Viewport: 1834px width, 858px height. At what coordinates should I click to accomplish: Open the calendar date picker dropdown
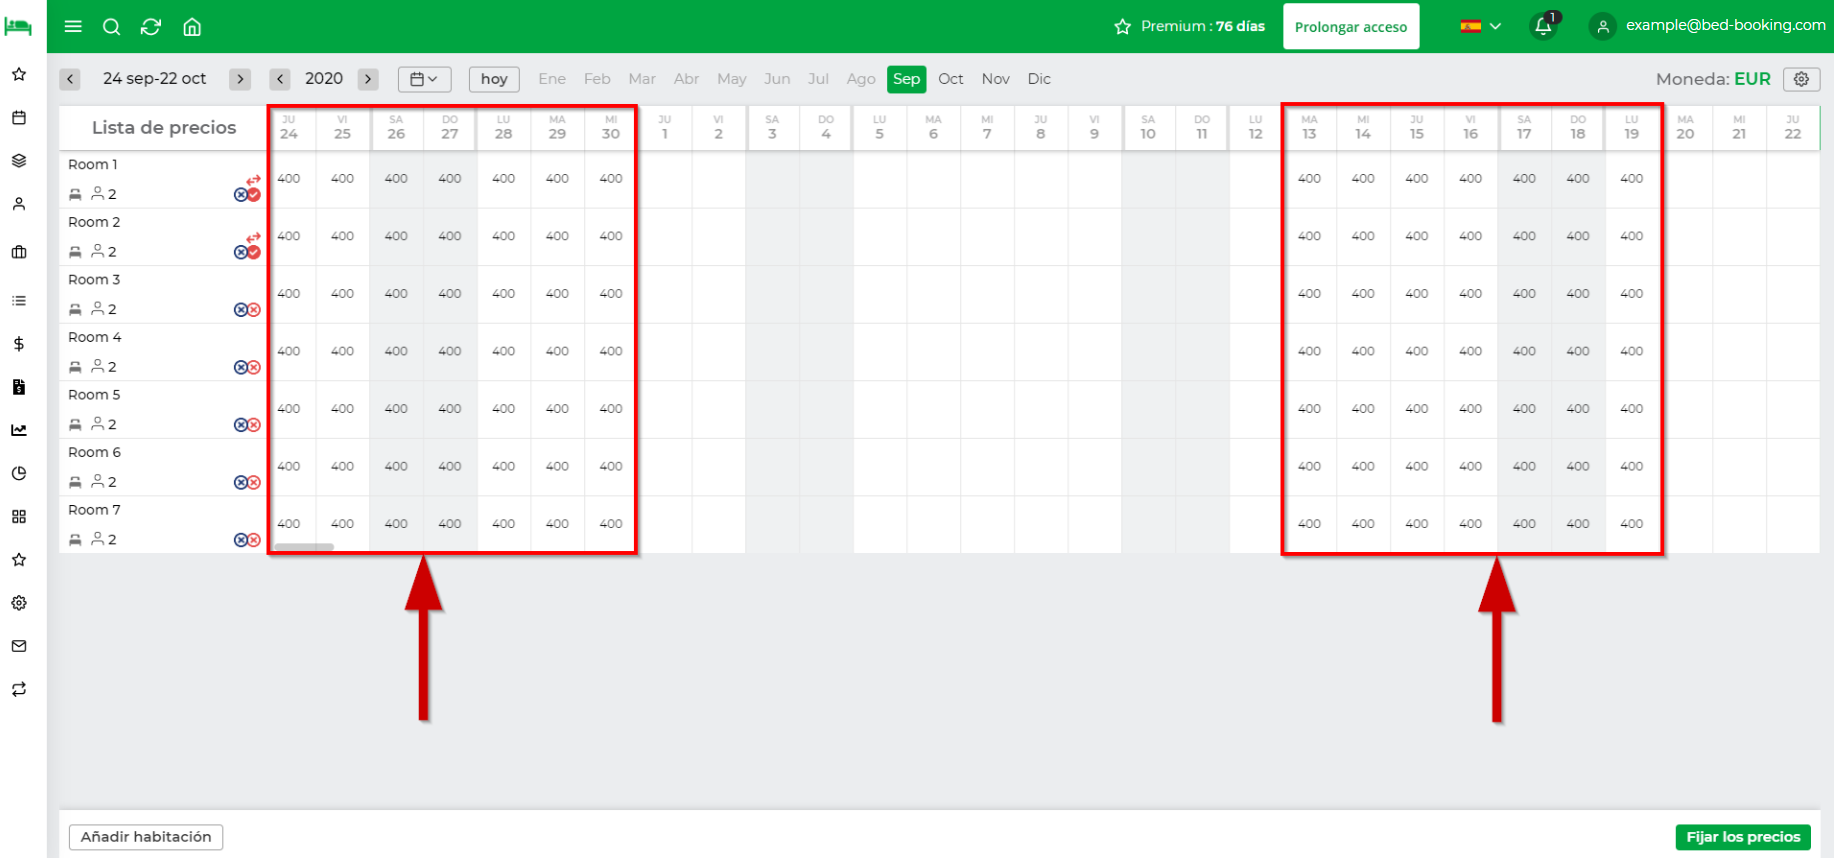(x=424, y=79)
